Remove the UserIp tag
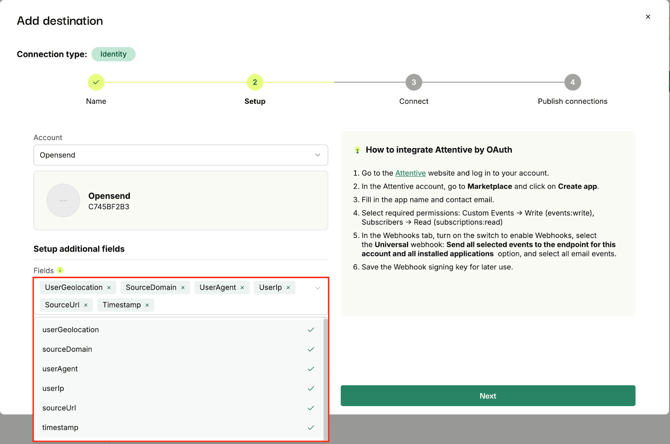This screenshot has height=444, width=670. pos(288,288)
